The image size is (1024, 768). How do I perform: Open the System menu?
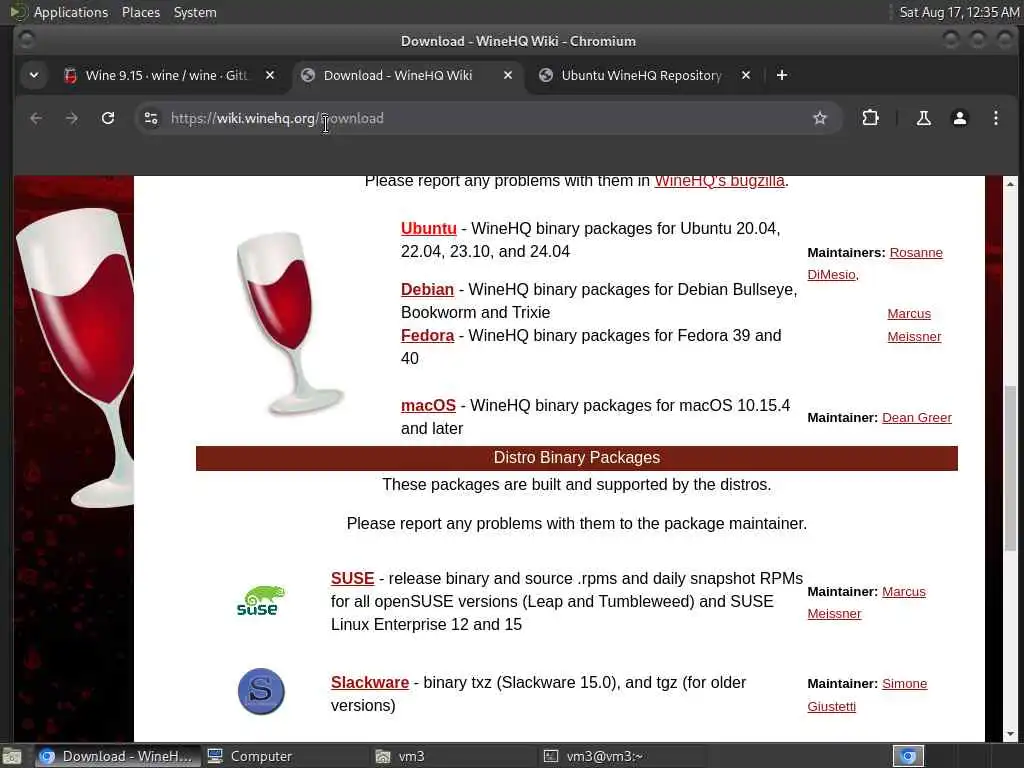(x=195, y=12)
